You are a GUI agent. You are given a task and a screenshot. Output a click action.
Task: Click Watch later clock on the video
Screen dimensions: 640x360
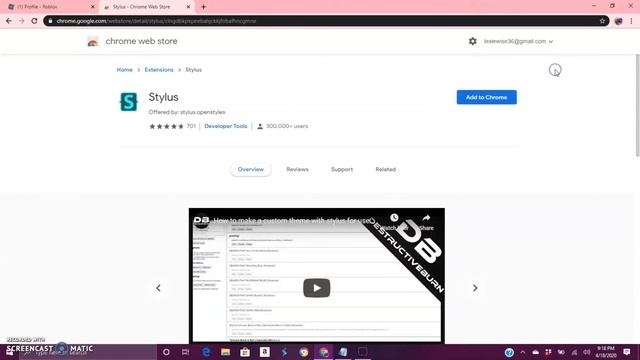click(394, 218)
